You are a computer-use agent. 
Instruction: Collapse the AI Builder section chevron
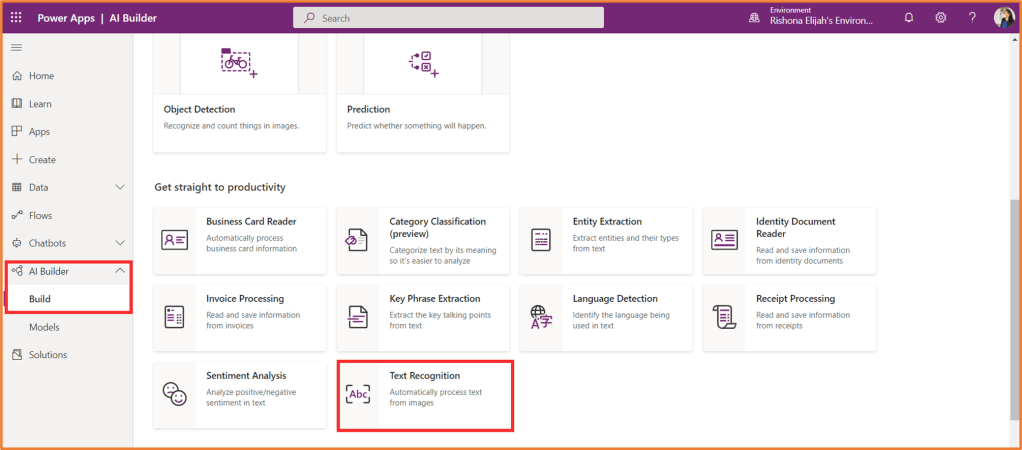[120, 271]
